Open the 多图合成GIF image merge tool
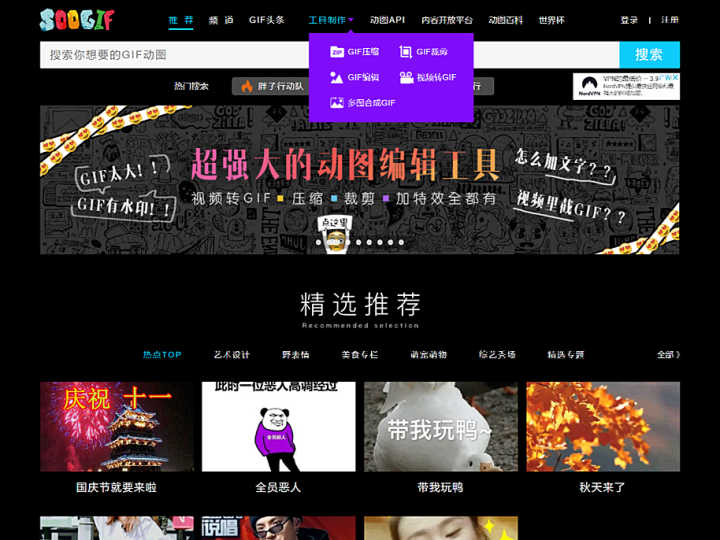Image resolution: width=720 pixels, height=540 pixels. 362,103
